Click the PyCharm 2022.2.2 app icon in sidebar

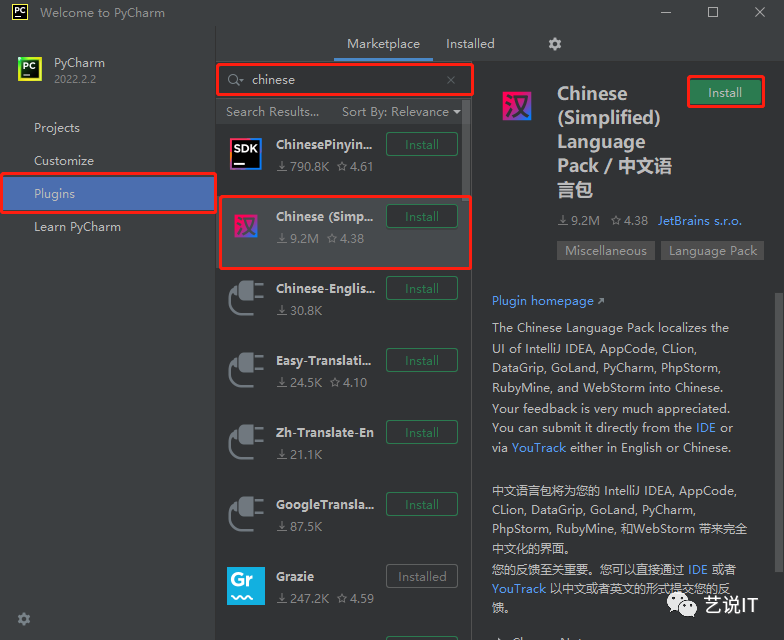coord(30,68)
